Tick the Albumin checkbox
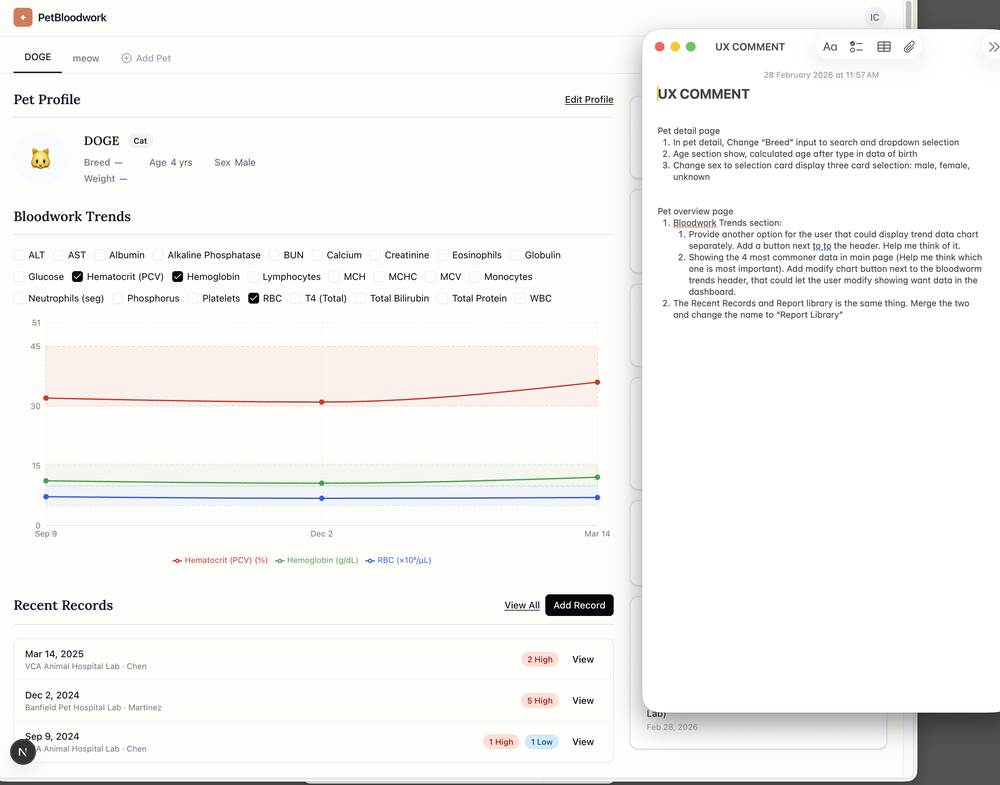Viewport: 1000px width, 785px height. 99,255
